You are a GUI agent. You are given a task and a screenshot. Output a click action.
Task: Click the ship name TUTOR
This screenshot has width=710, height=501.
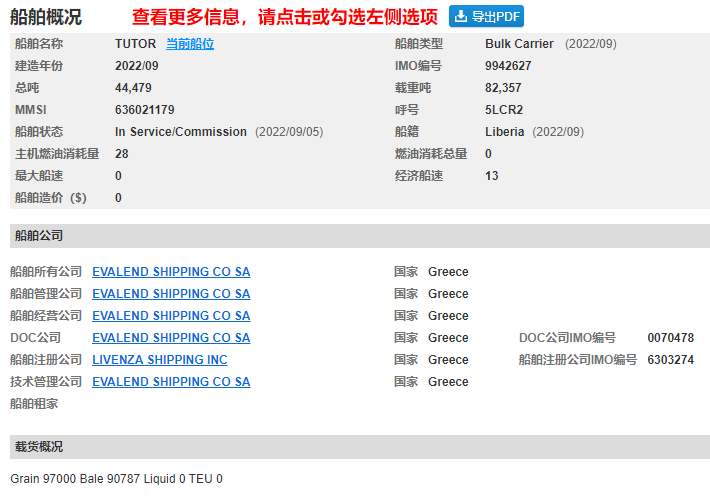tap(135, 44)
